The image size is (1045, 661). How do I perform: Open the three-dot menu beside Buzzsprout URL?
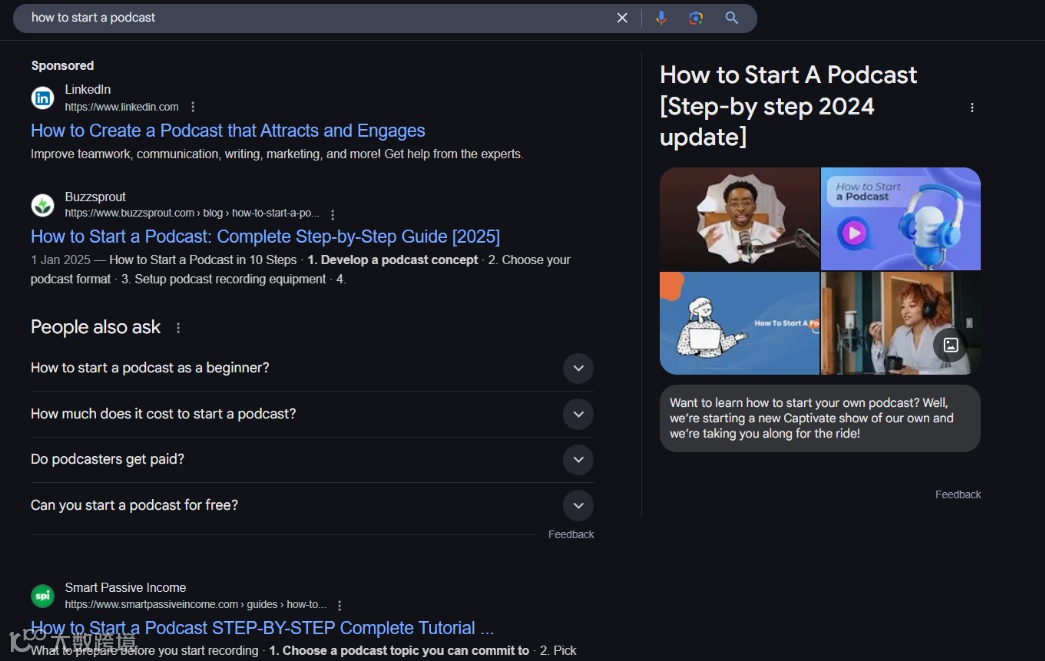(333, 214)
